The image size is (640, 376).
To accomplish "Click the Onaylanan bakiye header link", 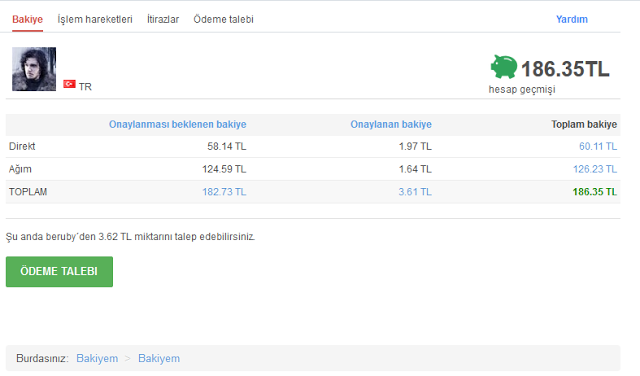I will click(391, 125).
